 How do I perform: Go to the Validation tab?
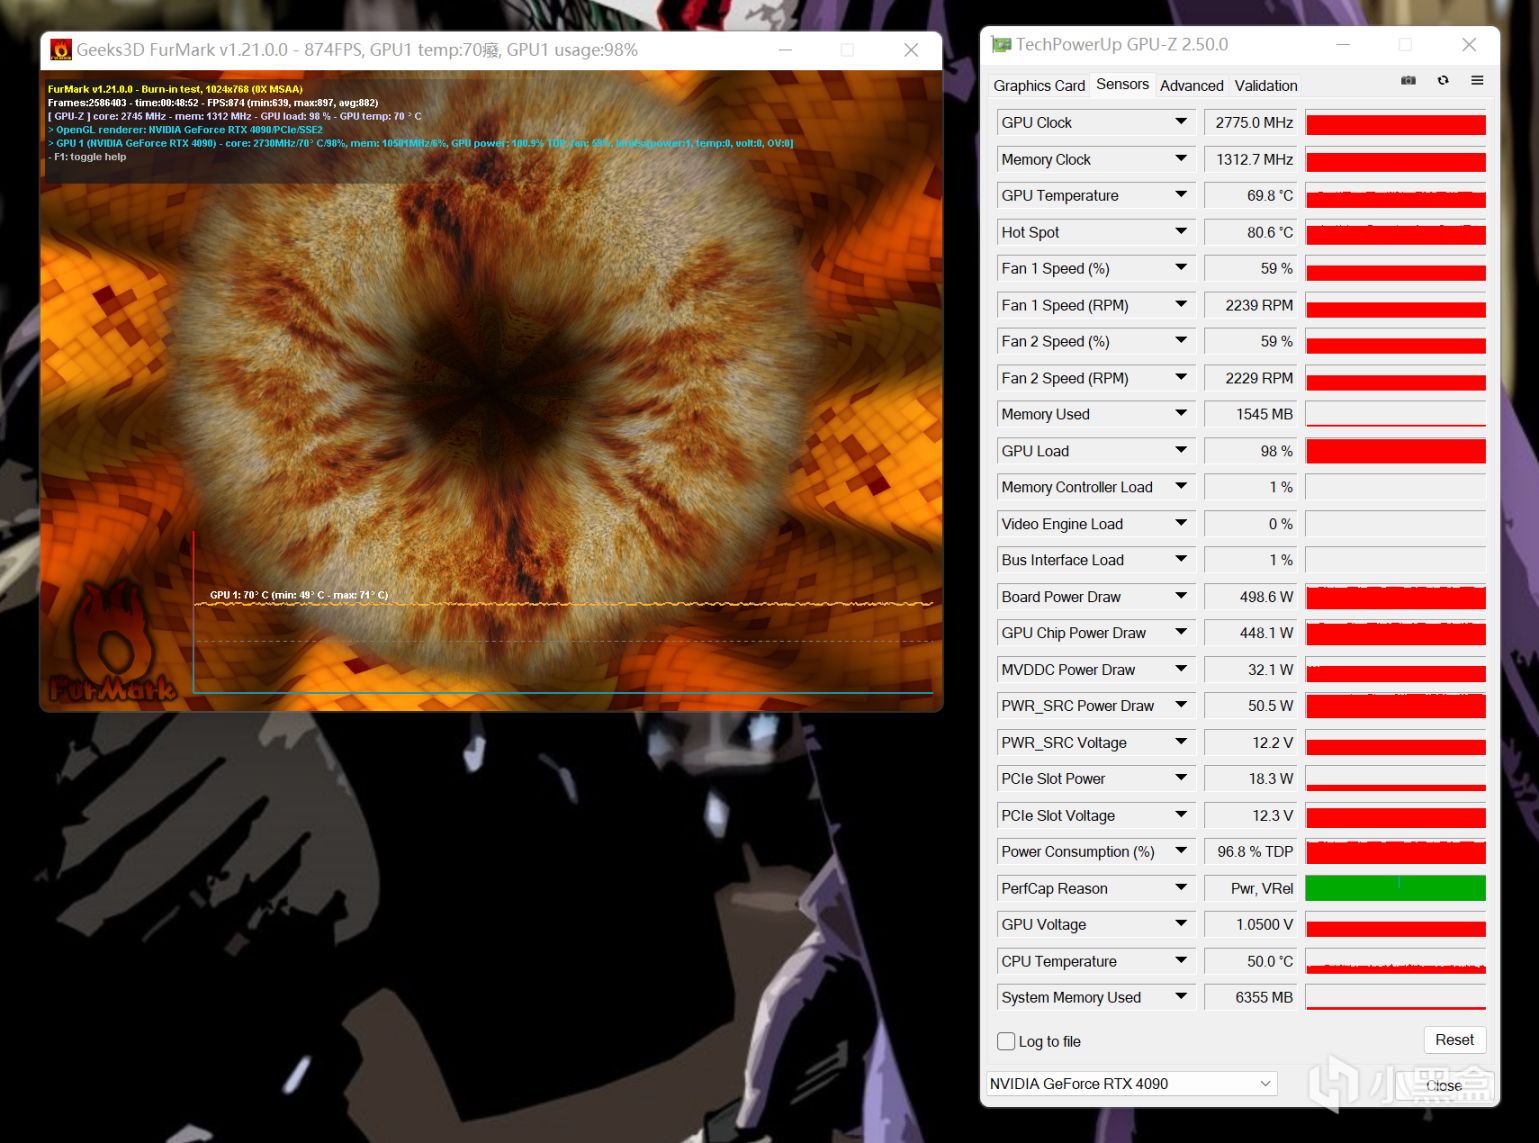tap(1266, 86)
